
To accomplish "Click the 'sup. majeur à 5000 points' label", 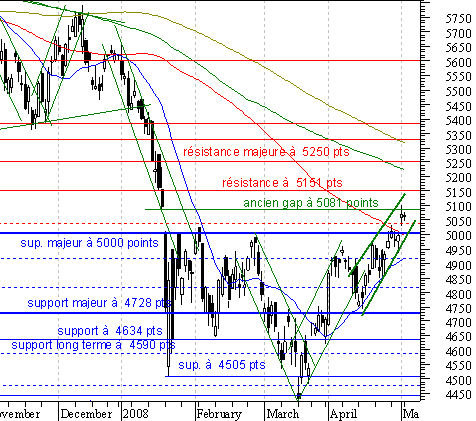I will pyautogui.click(x=89, y=243).
